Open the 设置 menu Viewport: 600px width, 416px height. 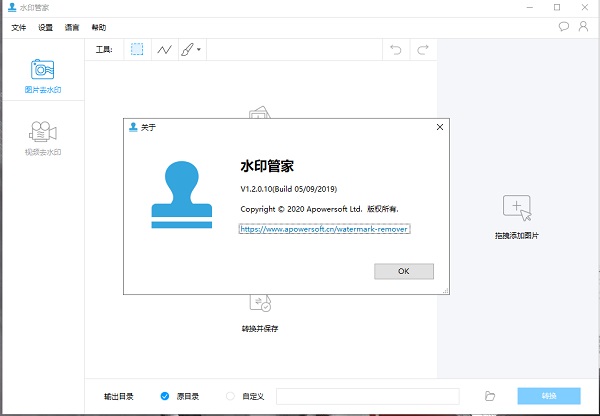tap(45, 28)
